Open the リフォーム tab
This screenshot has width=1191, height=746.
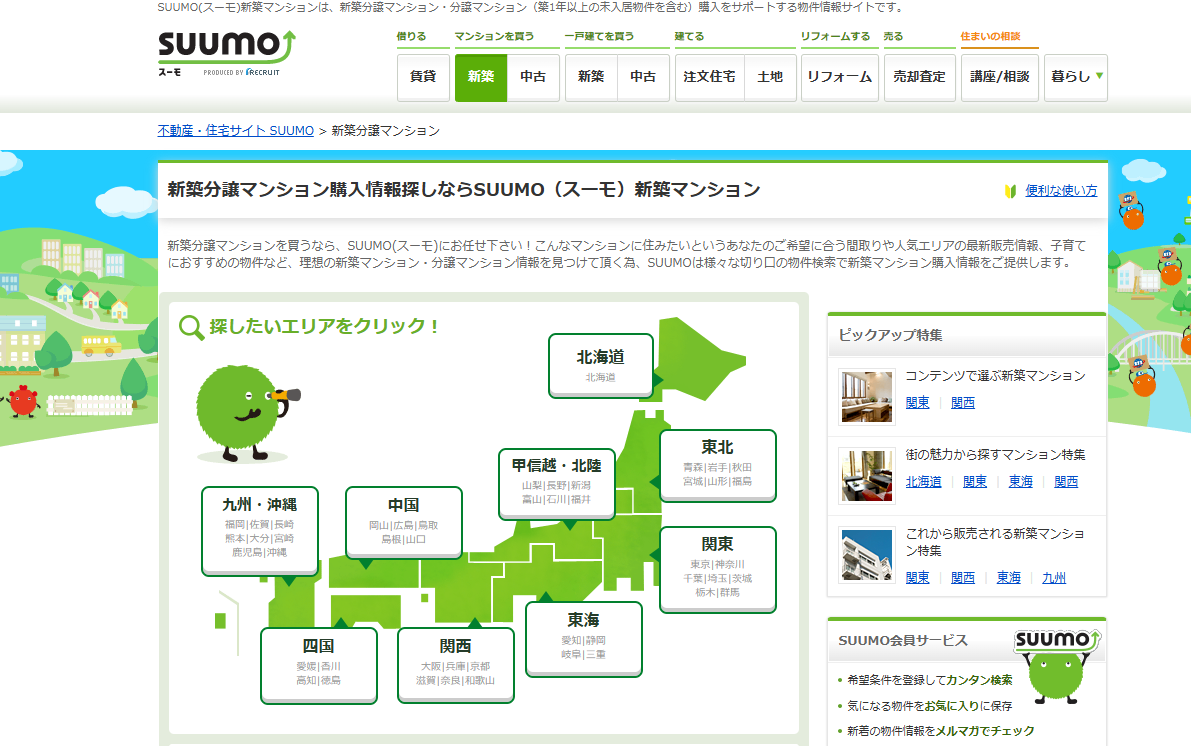[x=839, y=77]
